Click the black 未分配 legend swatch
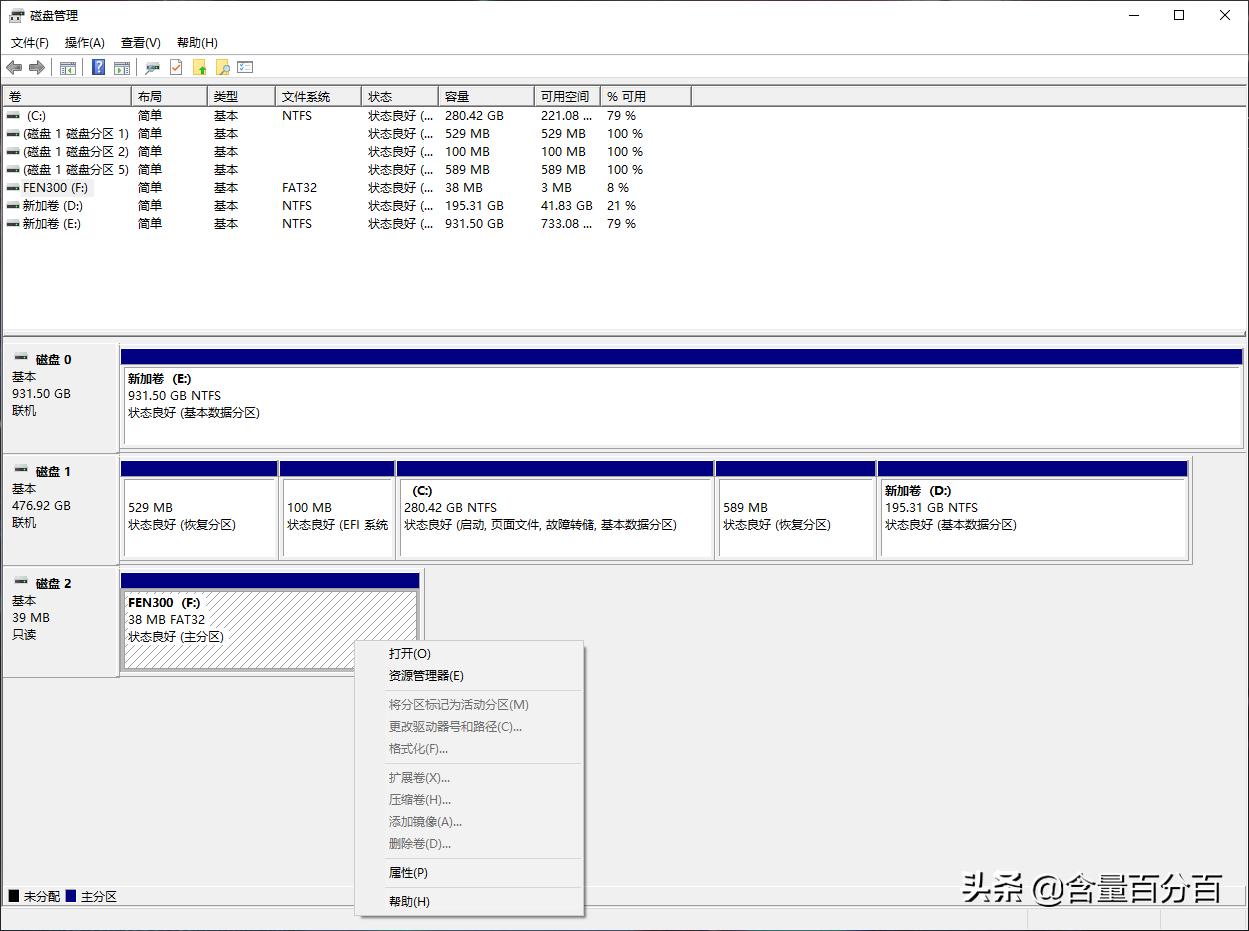Viewport: 1249px width, 931px height. coord(14,897)
